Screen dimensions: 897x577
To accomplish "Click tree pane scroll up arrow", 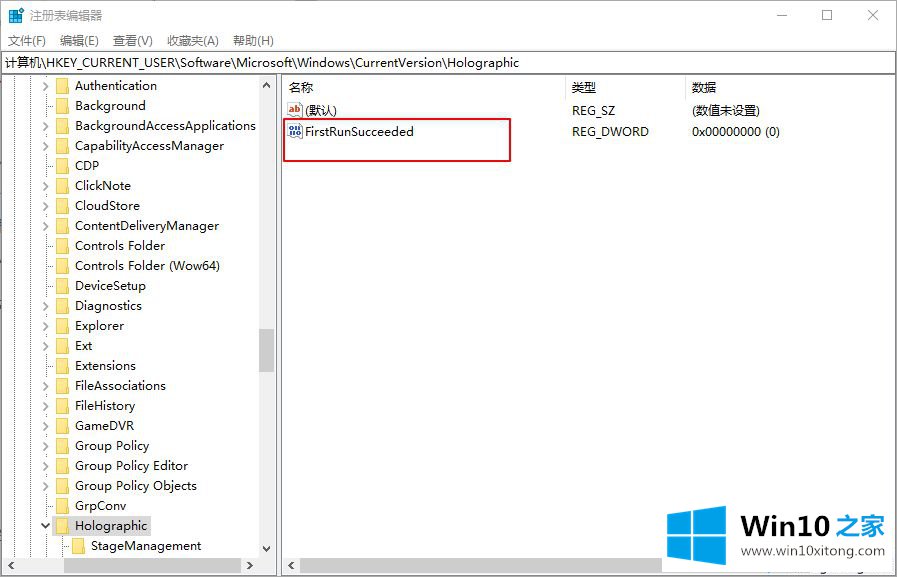I will tap(266, 85).
